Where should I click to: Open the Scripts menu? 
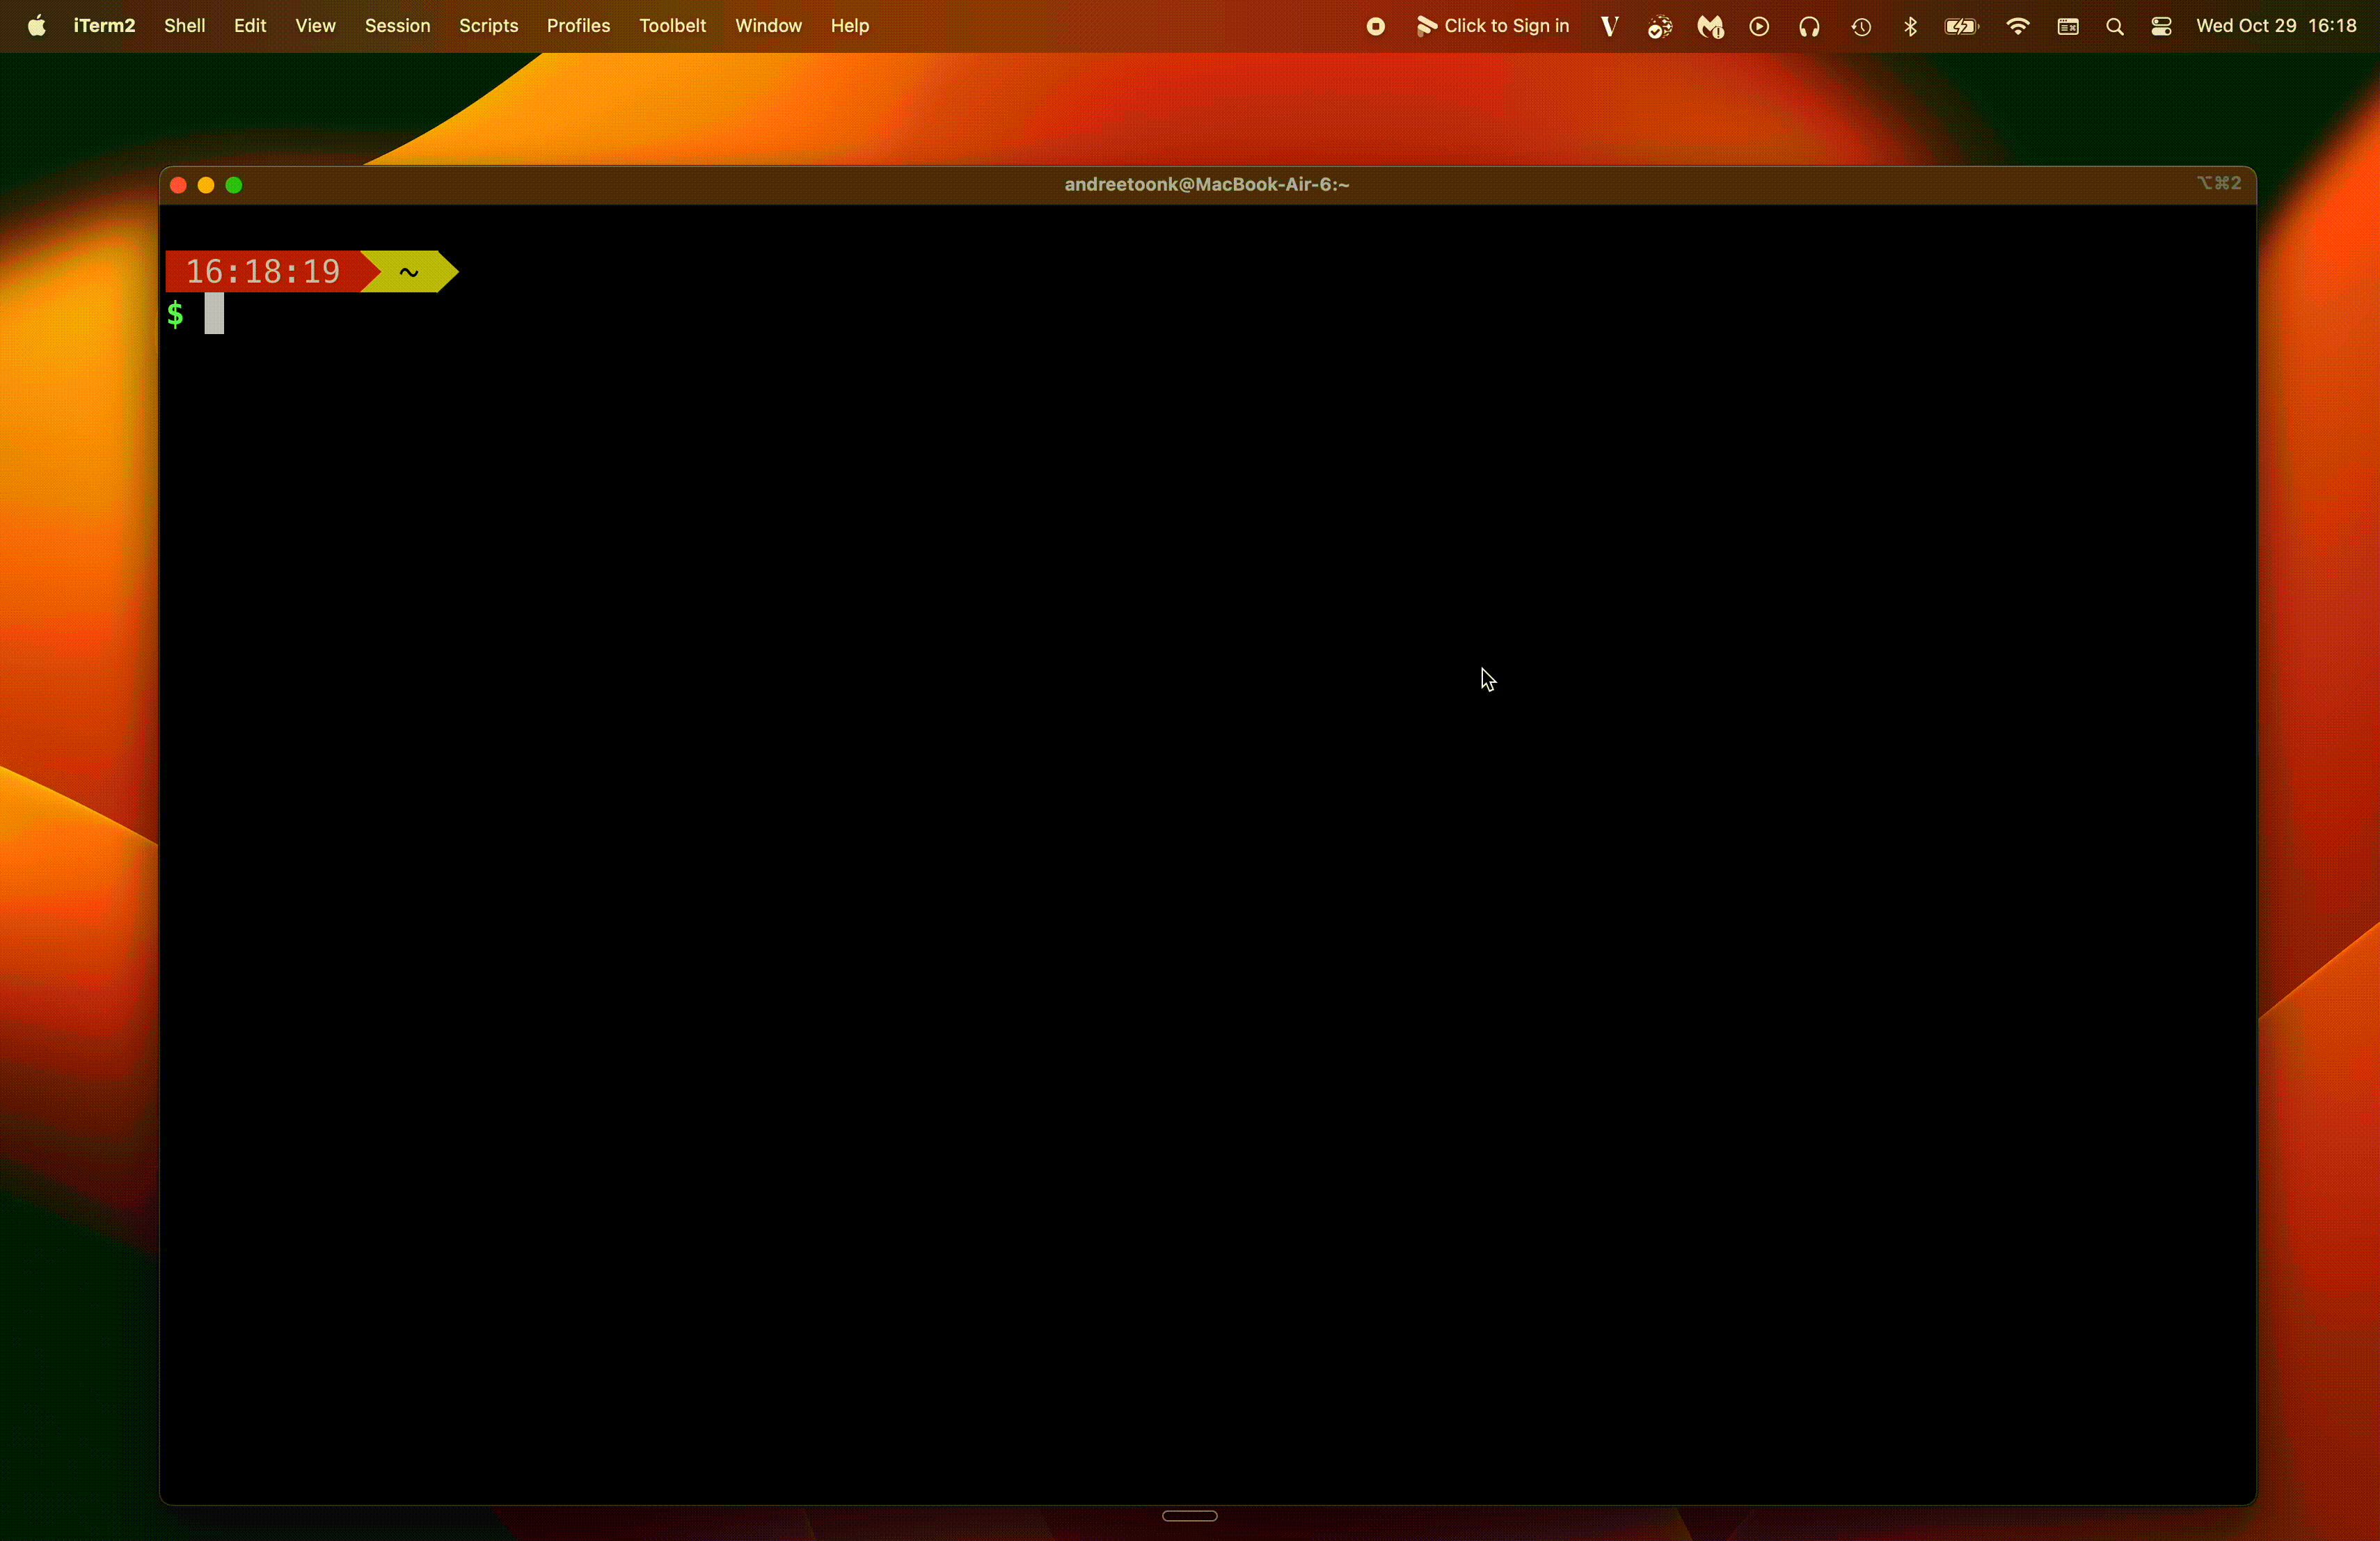click(488, 26)
